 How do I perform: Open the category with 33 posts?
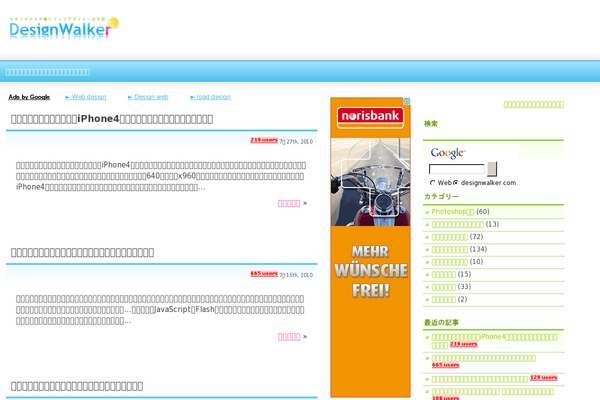[x=443, y=287]
